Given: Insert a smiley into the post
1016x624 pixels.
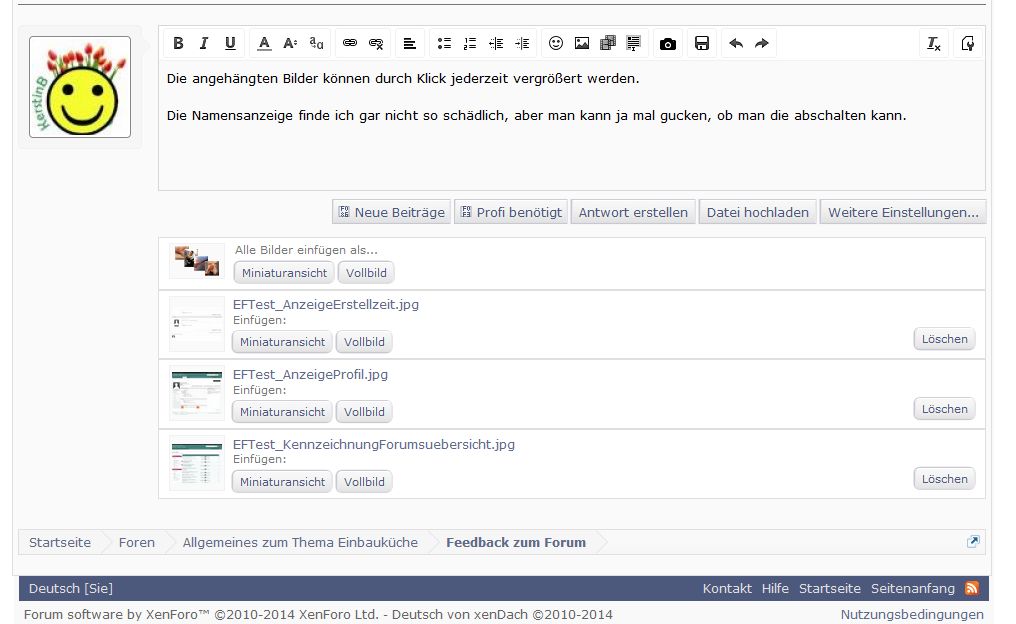Looking at the screenshot, I should pyautogui.click(x=556, y=43).
